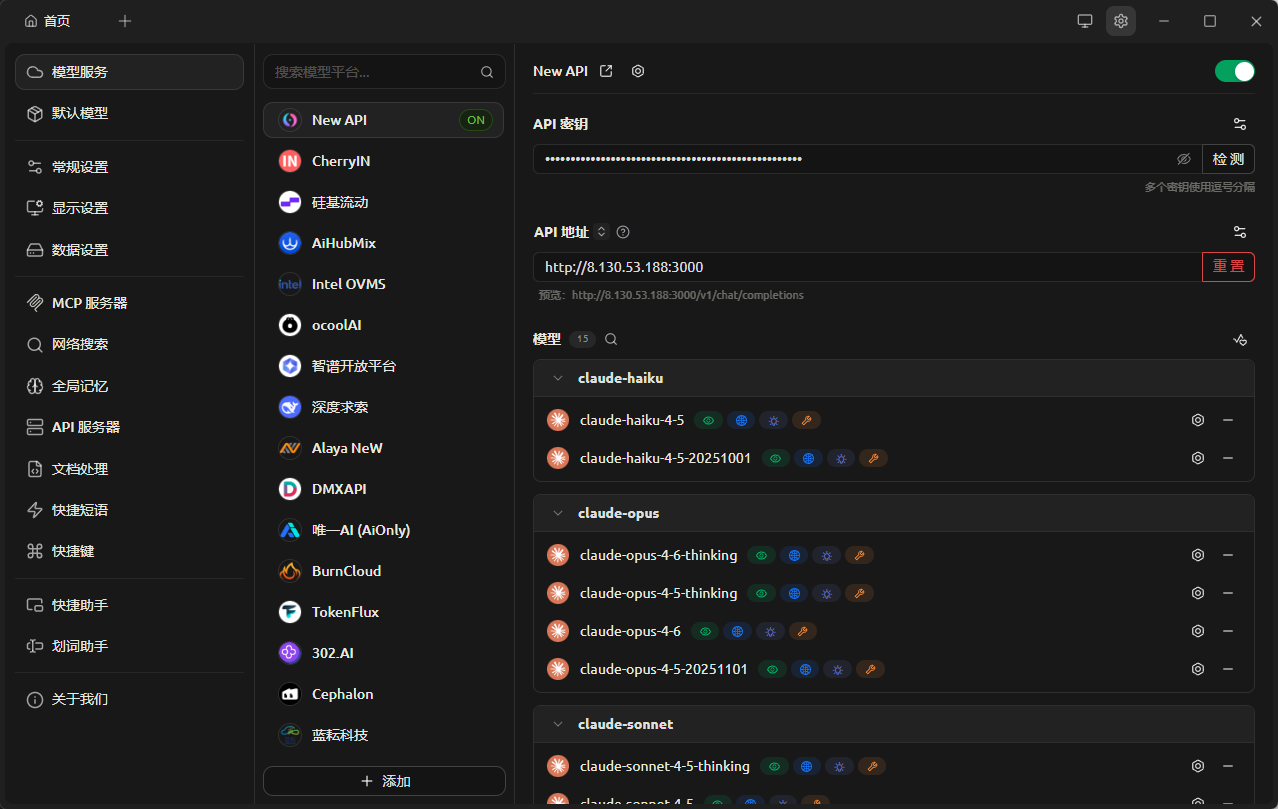
Task: Disable the New API provider switch
Action: coord(1234,71)
